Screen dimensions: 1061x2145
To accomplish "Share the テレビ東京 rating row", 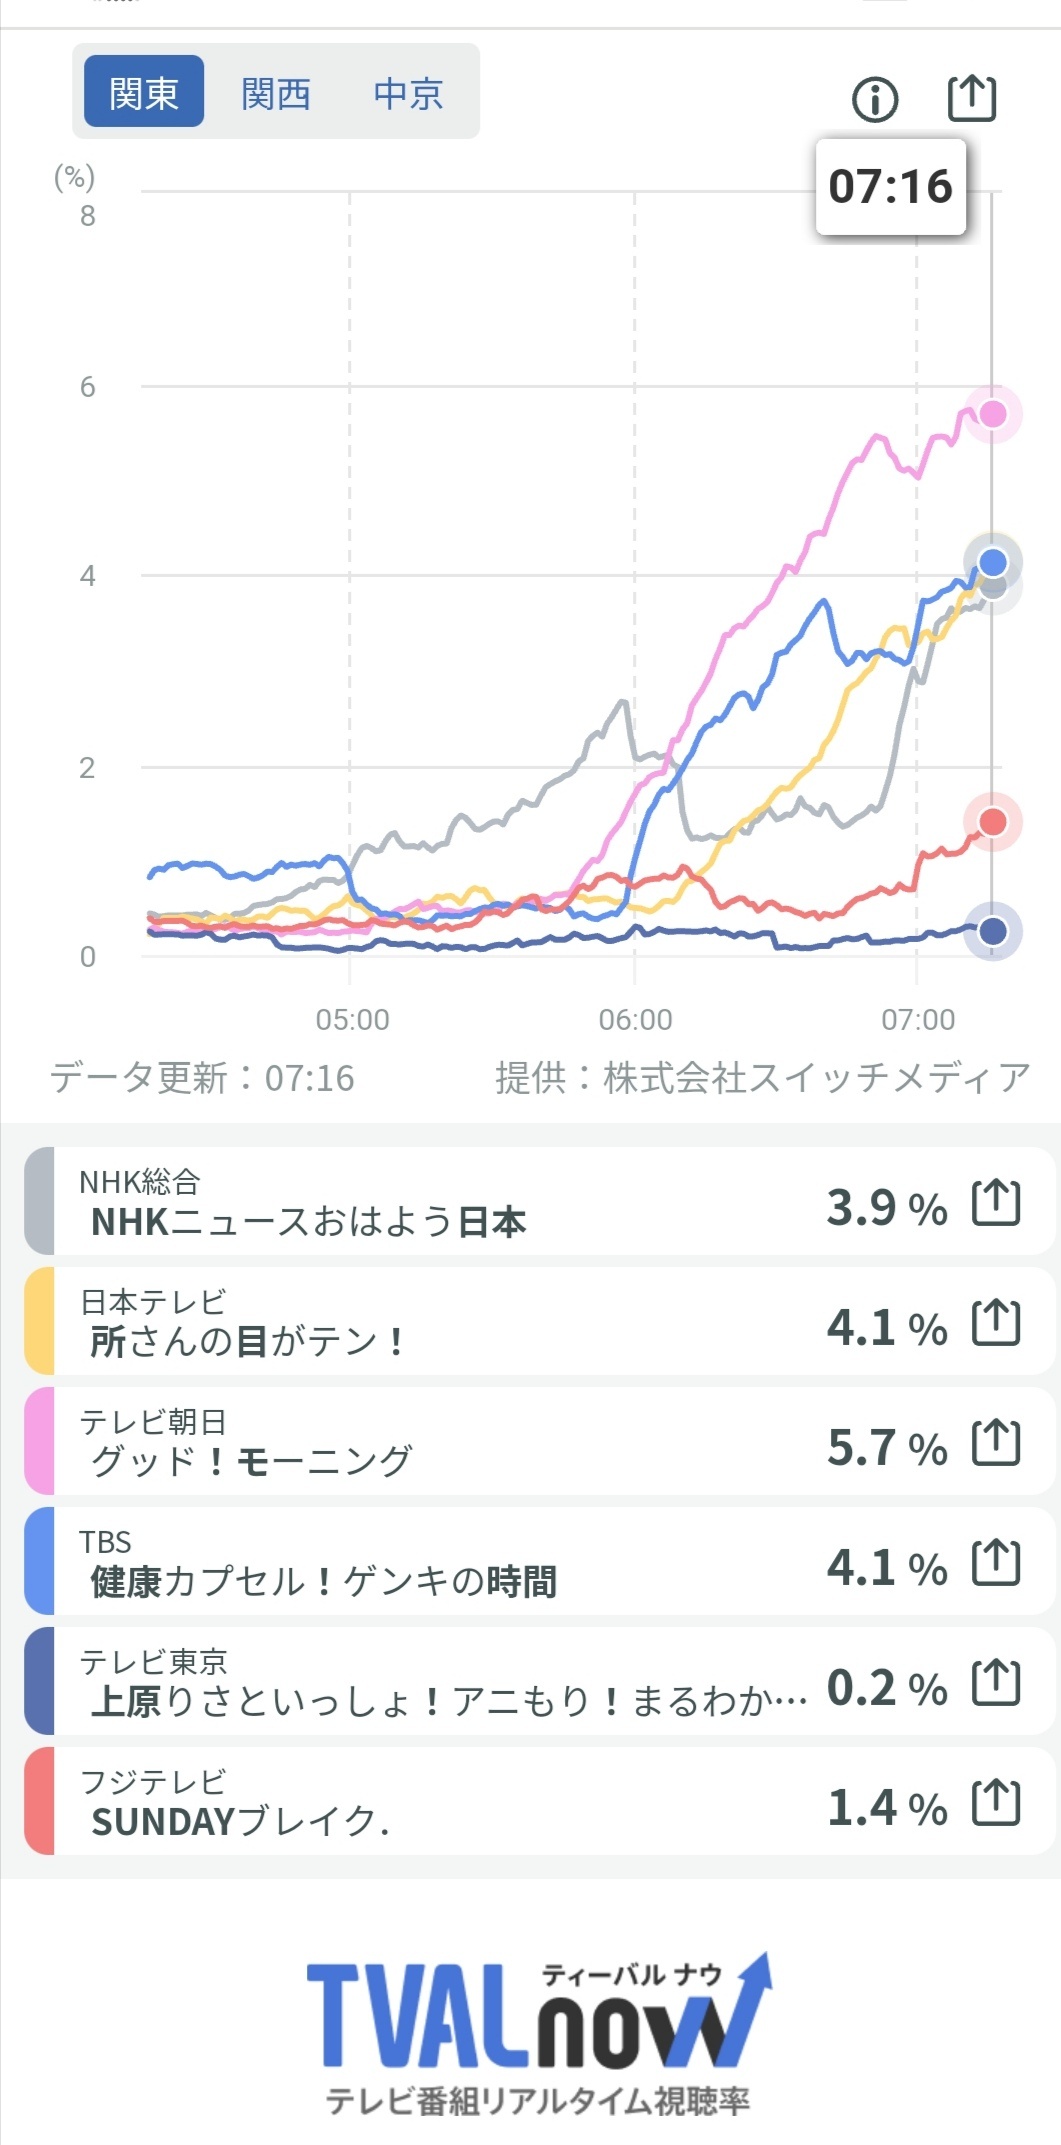I will click(996, 1682).
